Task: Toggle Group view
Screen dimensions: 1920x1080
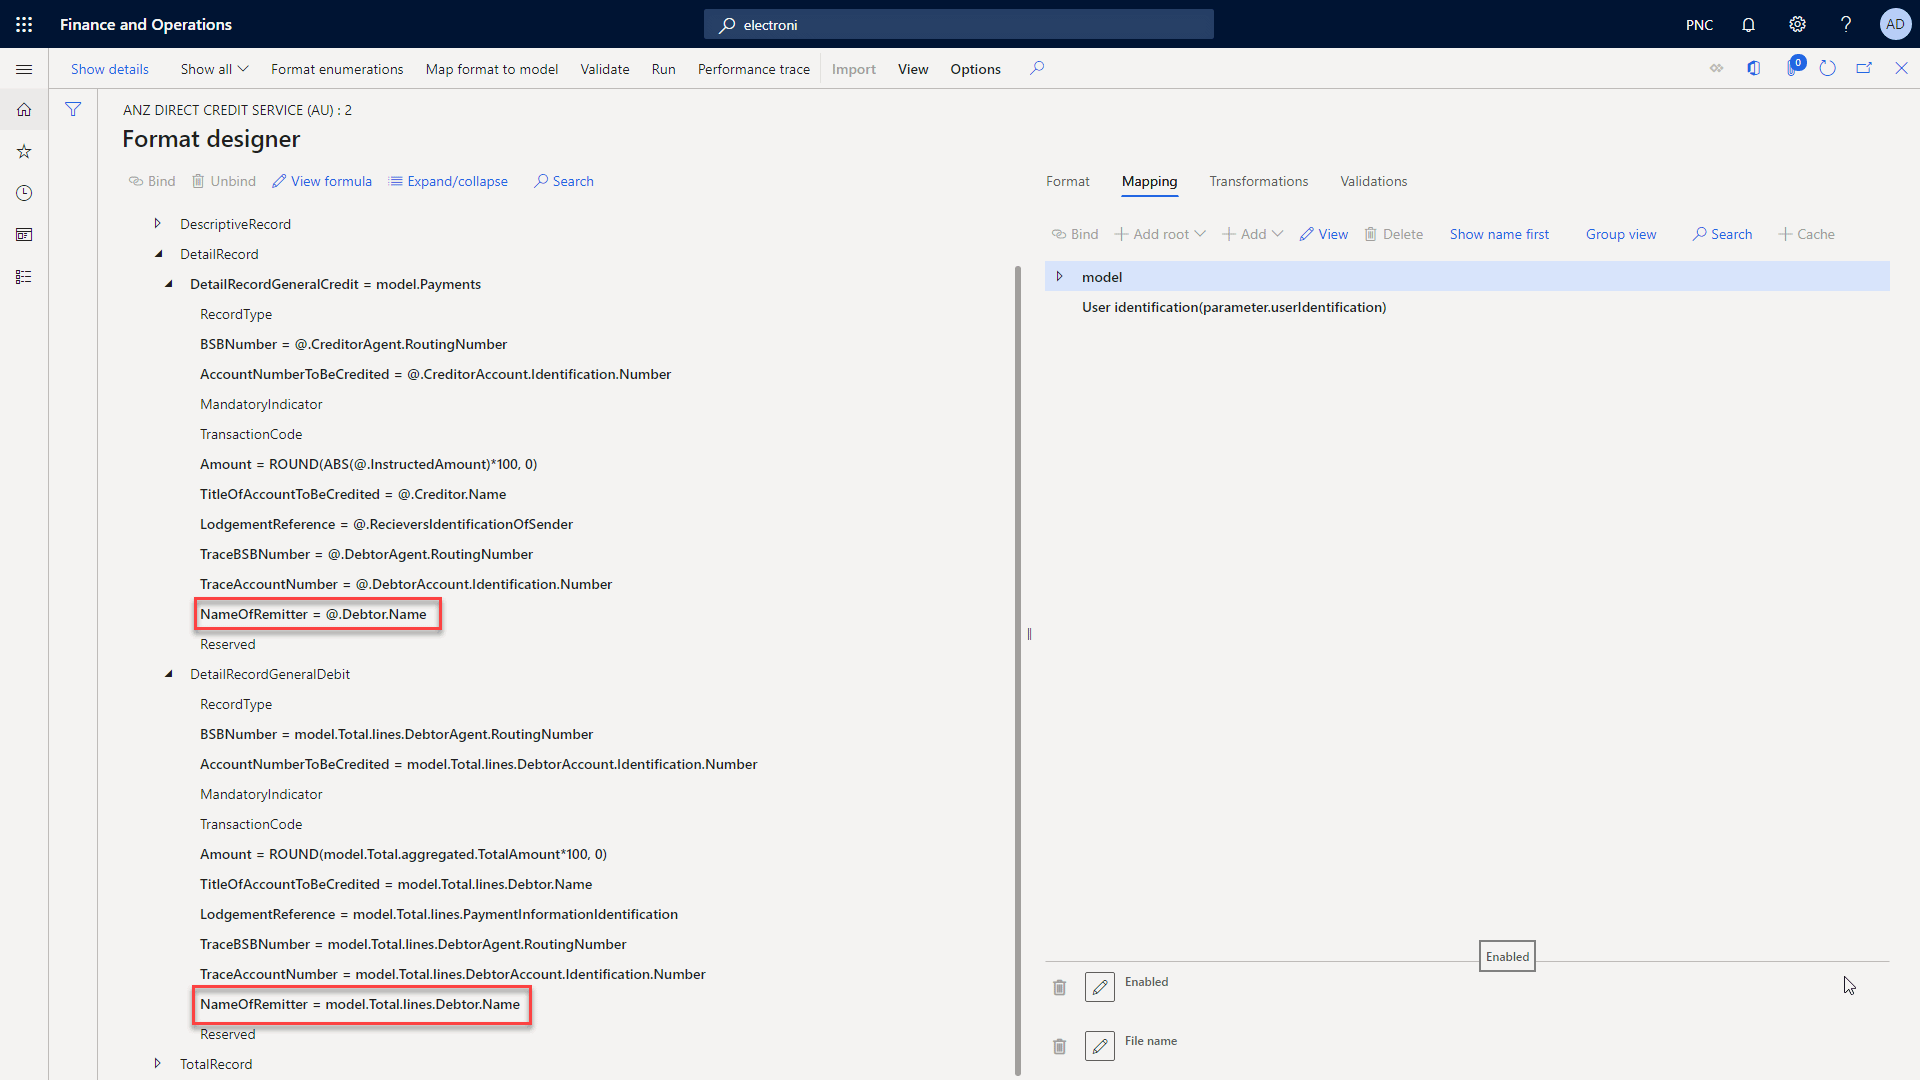Action: 1621,234
